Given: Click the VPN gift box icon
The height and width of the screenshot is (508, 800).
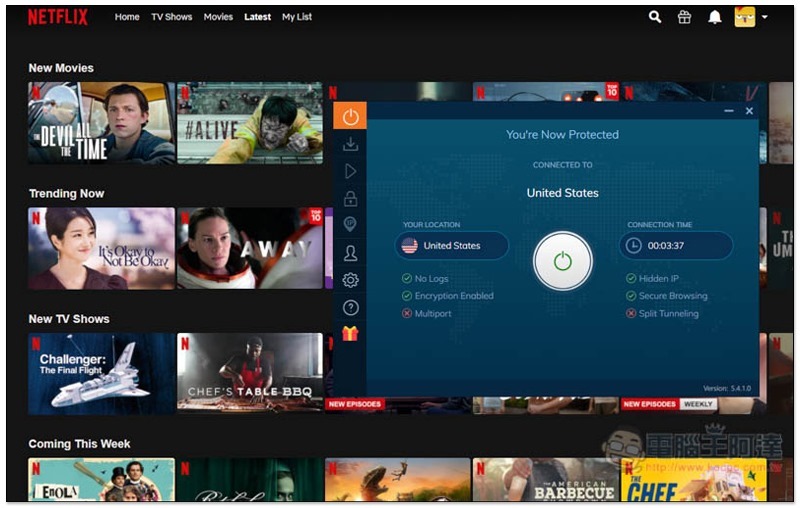Looking at the screenshot, I should pos(350,334).
